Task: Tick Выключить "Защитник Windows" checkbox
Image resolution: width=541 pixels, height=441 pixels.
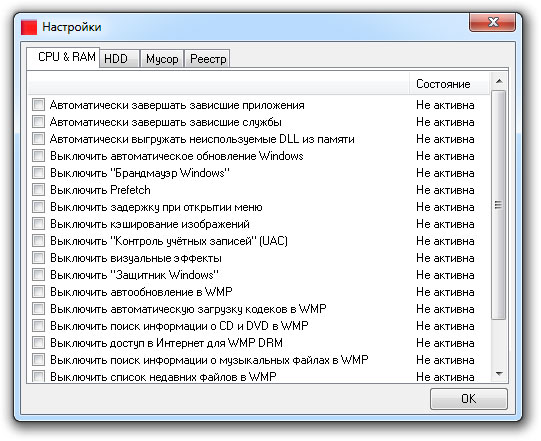Action: click(38, 274)
